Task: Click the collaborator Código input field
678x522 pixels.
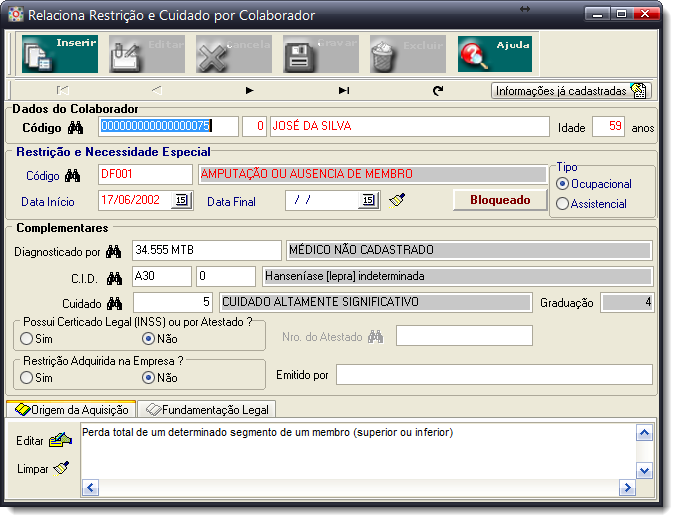Action: point(168,126)
